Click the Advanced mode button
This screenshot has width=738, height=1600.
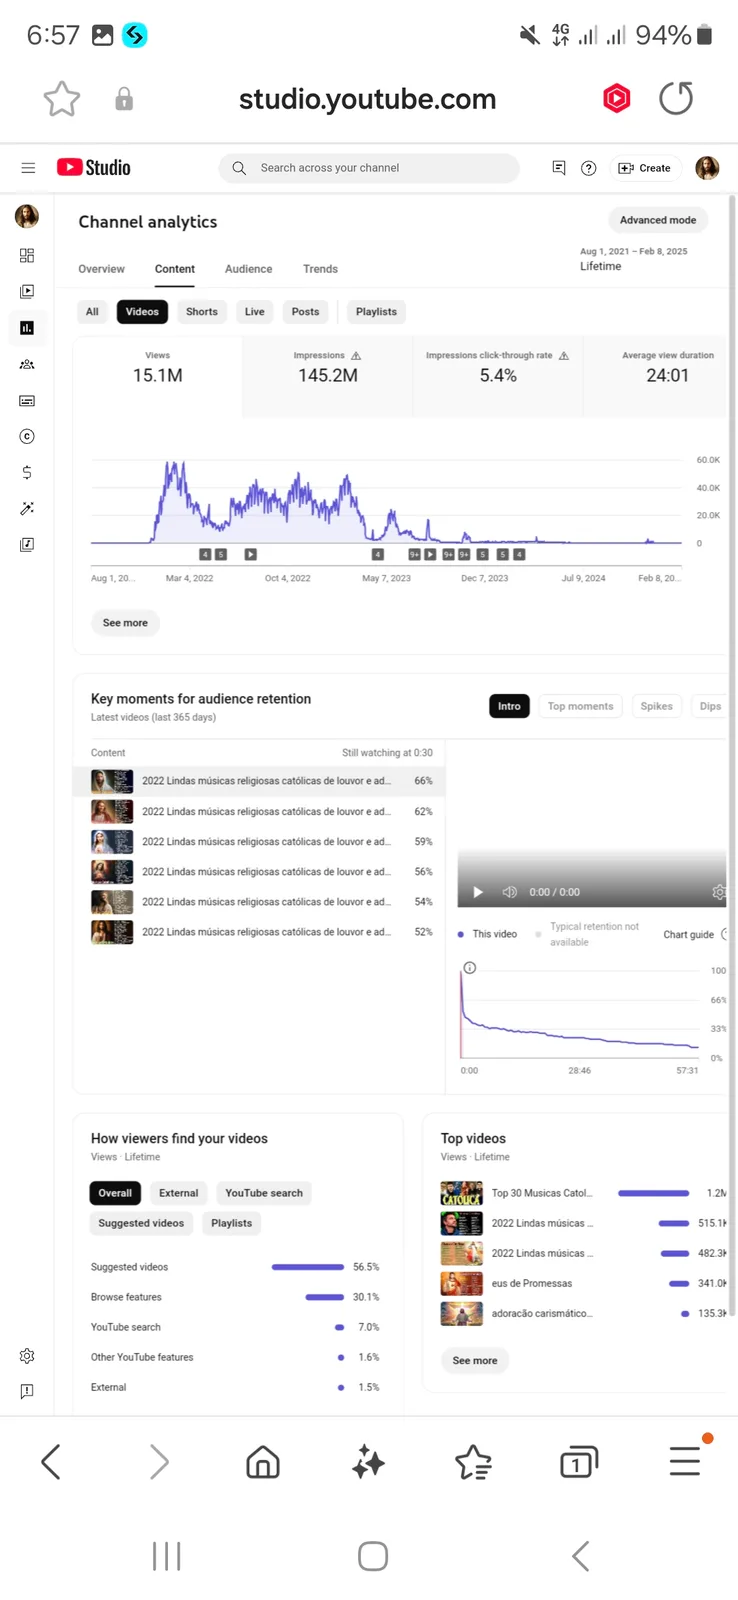point(658,220)
